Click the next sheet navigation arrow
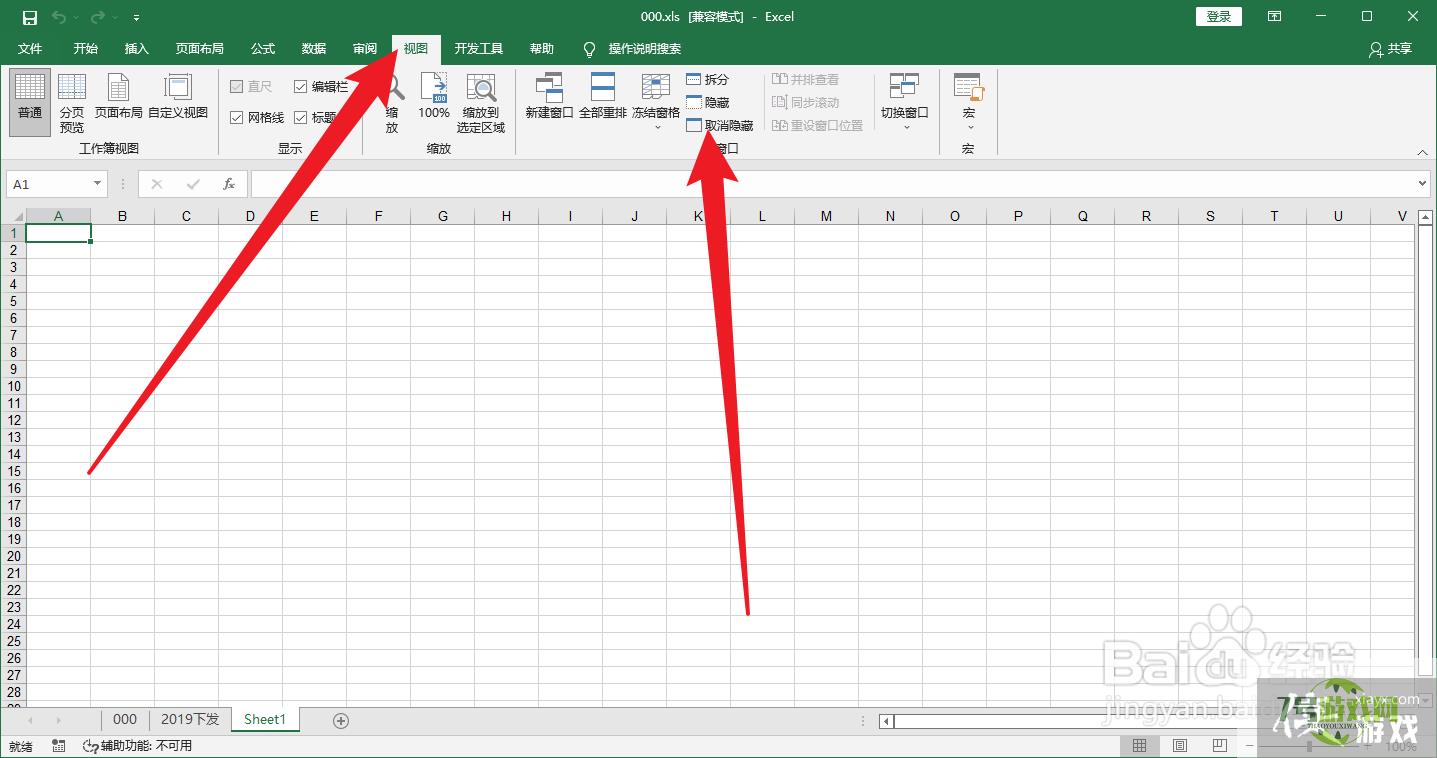The image size is (1437, 758). 59,720
